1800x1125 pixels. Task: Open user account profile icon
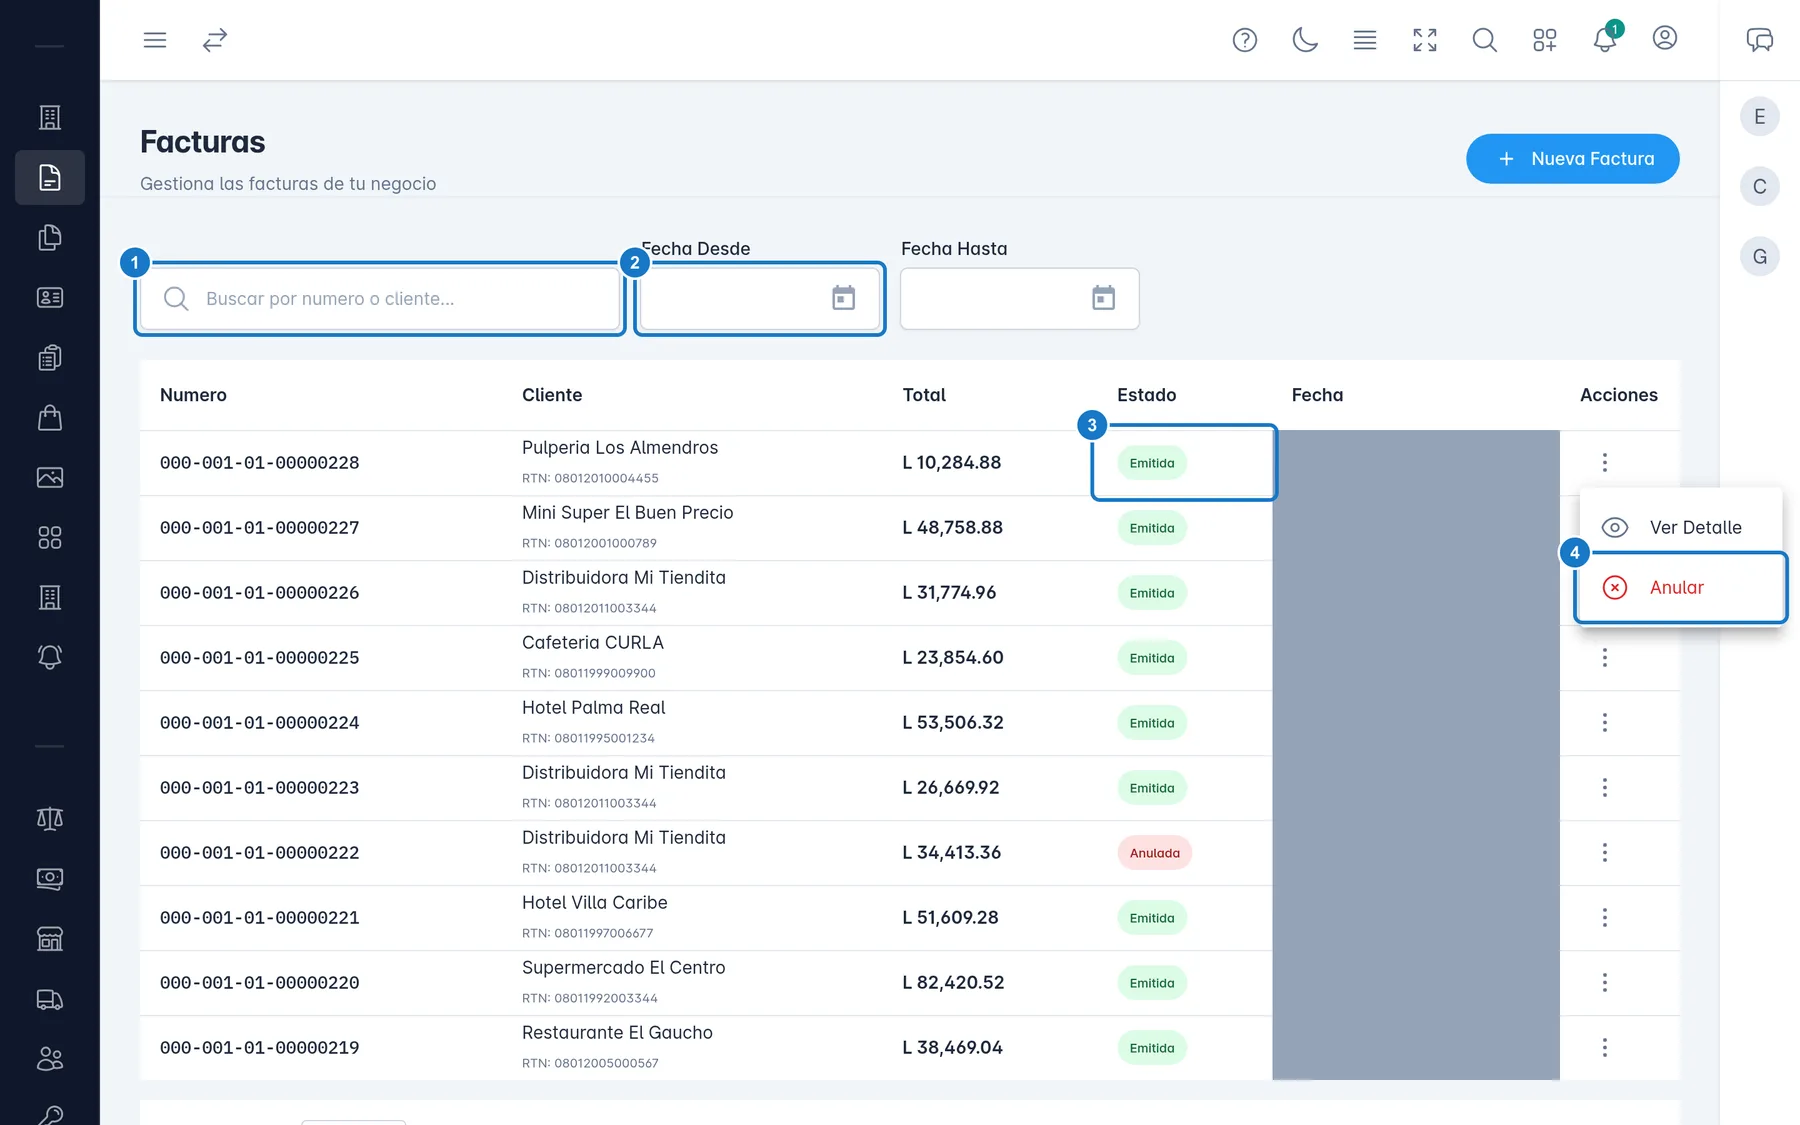[x=1665, y=38]
